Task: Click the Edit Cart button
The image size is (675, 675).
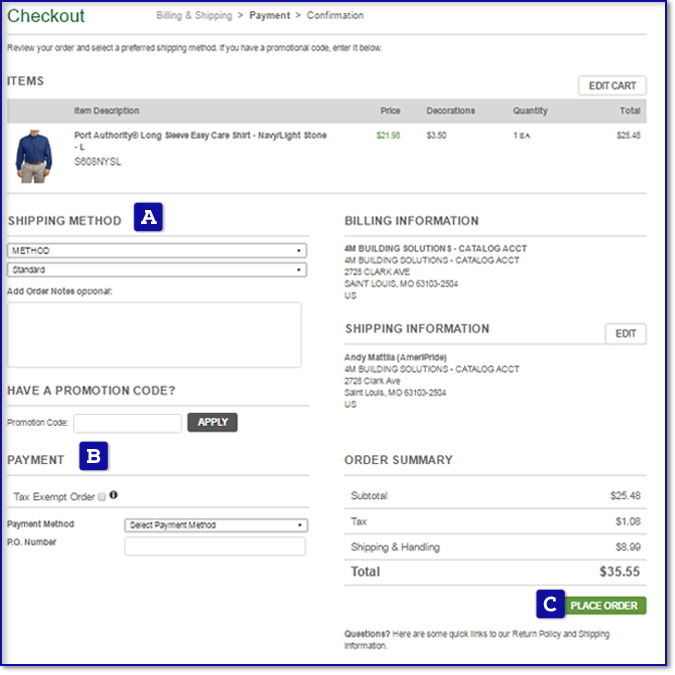Action: (612, 86)
